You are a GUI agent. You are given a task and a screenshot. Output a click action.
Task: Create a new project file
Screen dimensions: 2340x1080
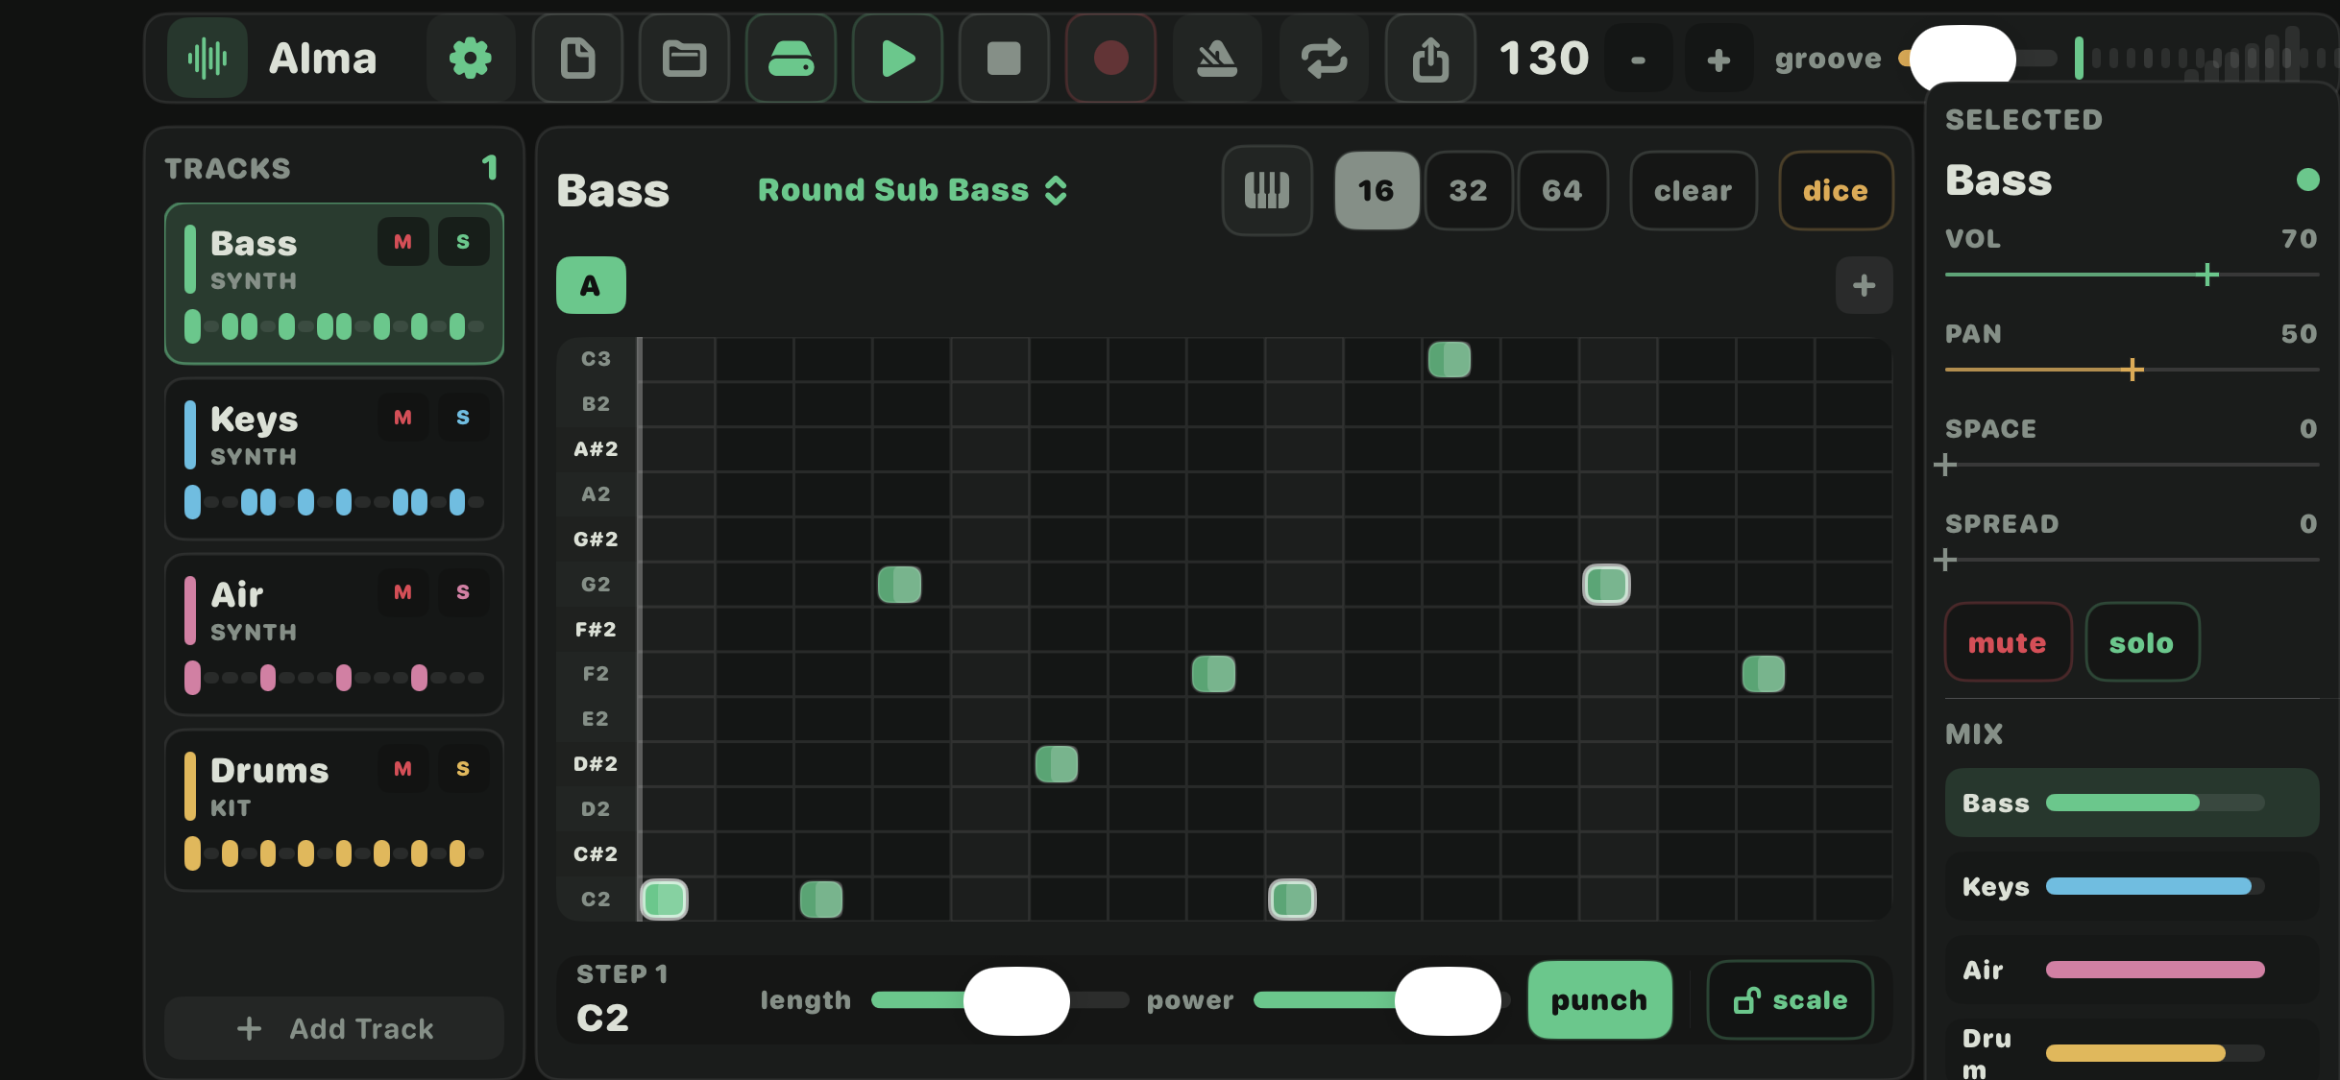[577, 59]
